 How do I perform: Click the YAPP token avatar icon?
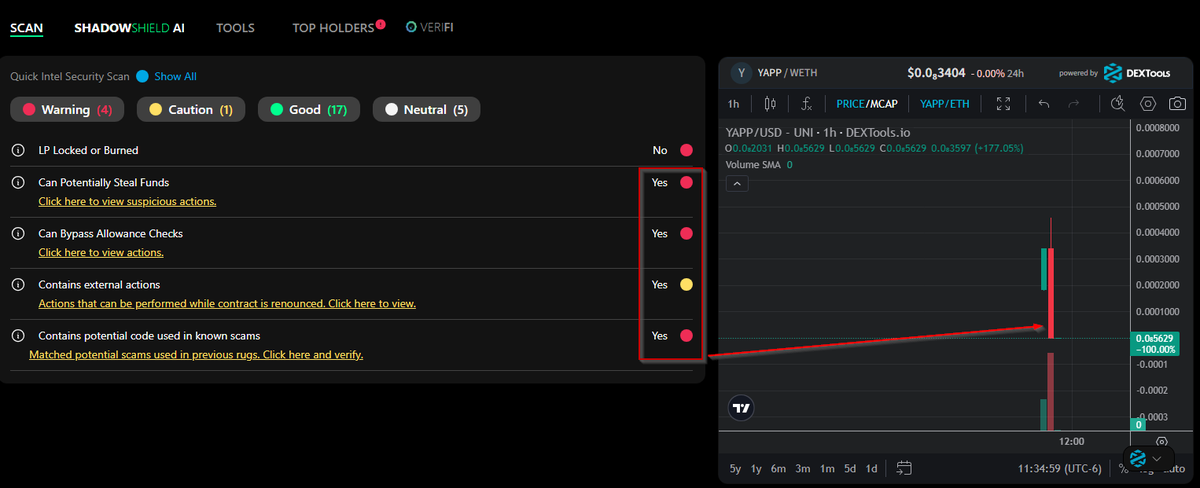pos(741,72)
